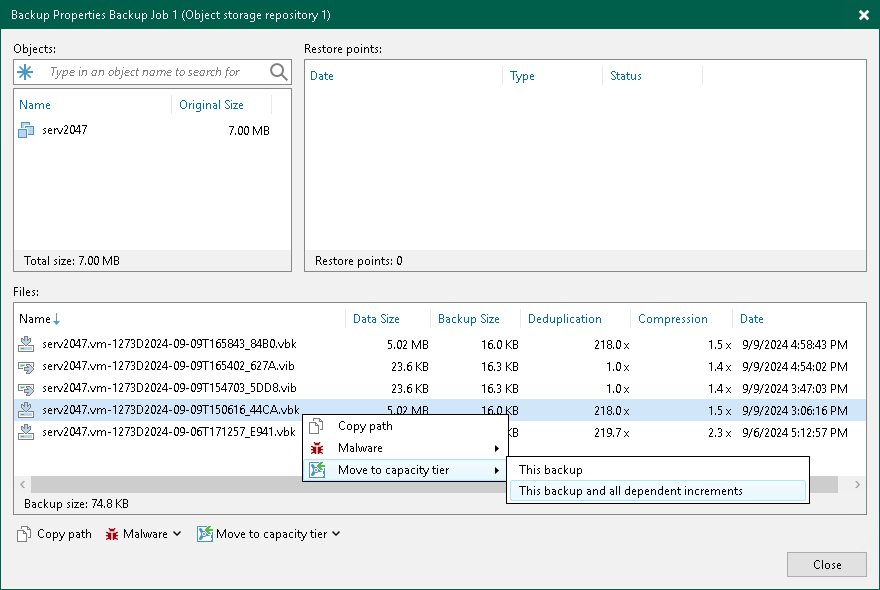Click the serv2047 computer icon in Objects list
Screen dimensions: 880x590
point(25,130)
